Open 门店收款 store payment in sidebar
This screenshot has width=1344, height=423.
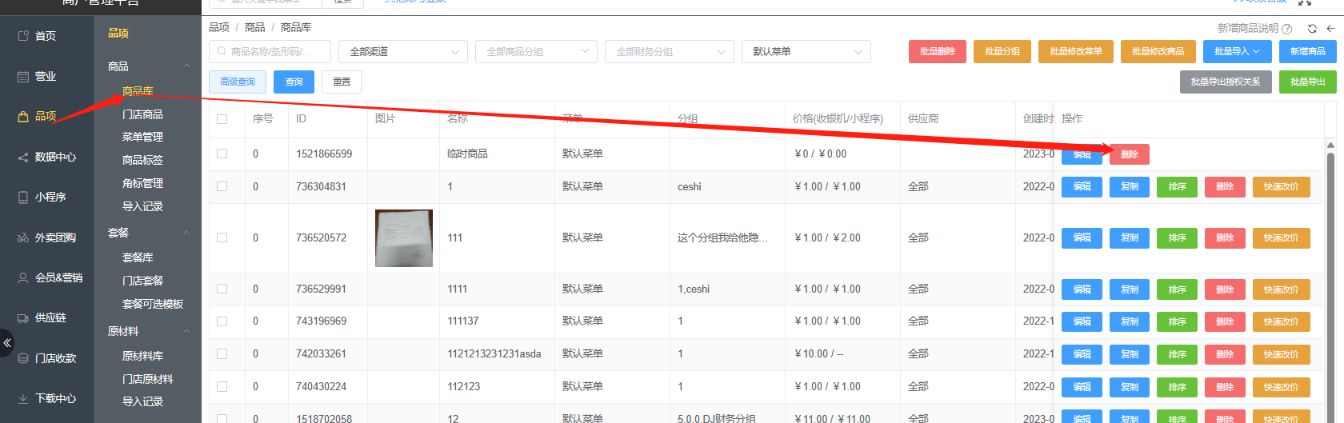pos(46,358)
